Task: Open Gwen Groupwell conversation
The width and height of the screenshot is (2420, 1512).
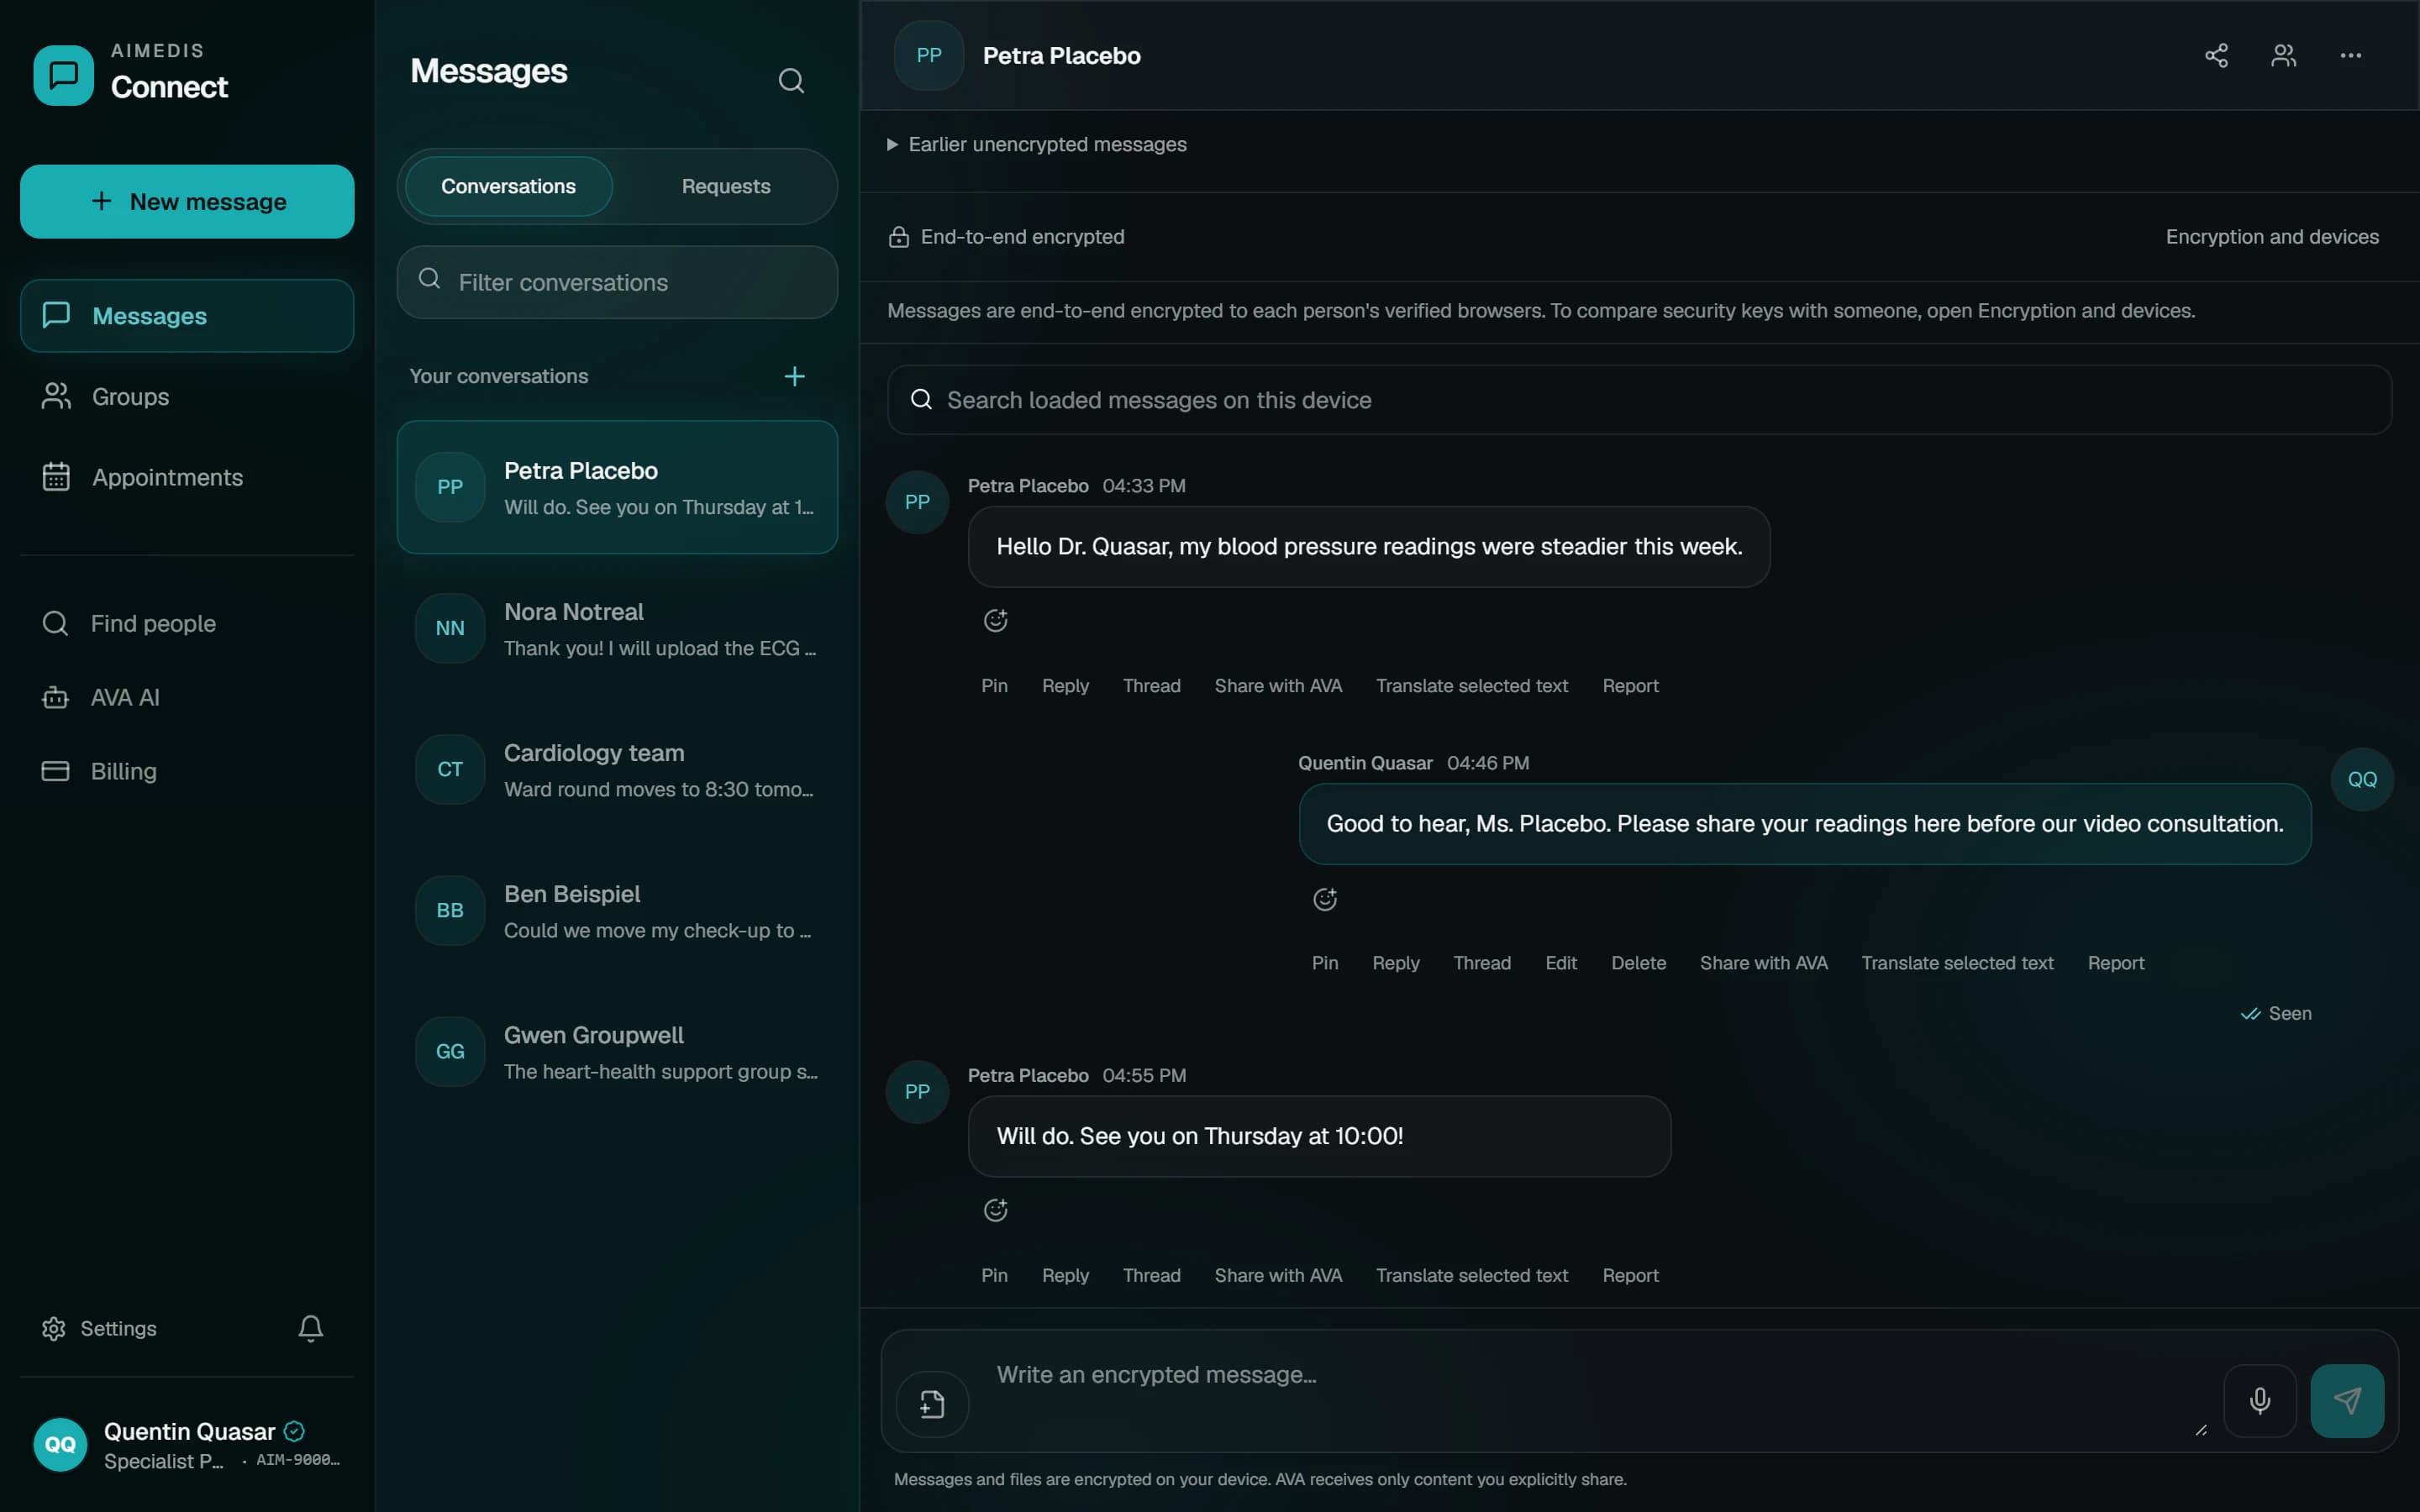Action: [617, 1051]
